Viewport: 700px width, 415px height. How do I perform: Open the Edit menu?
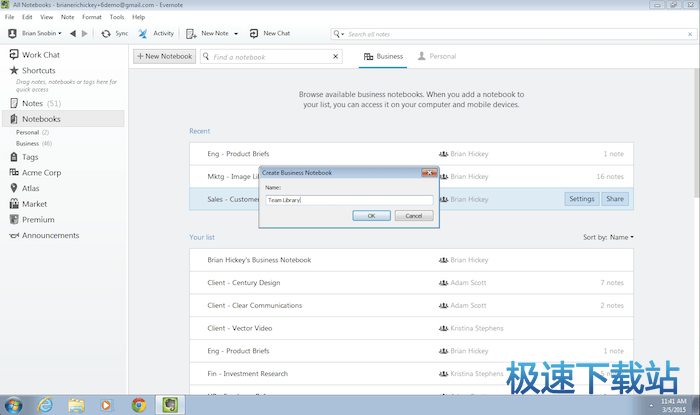(x=27, y=17)
